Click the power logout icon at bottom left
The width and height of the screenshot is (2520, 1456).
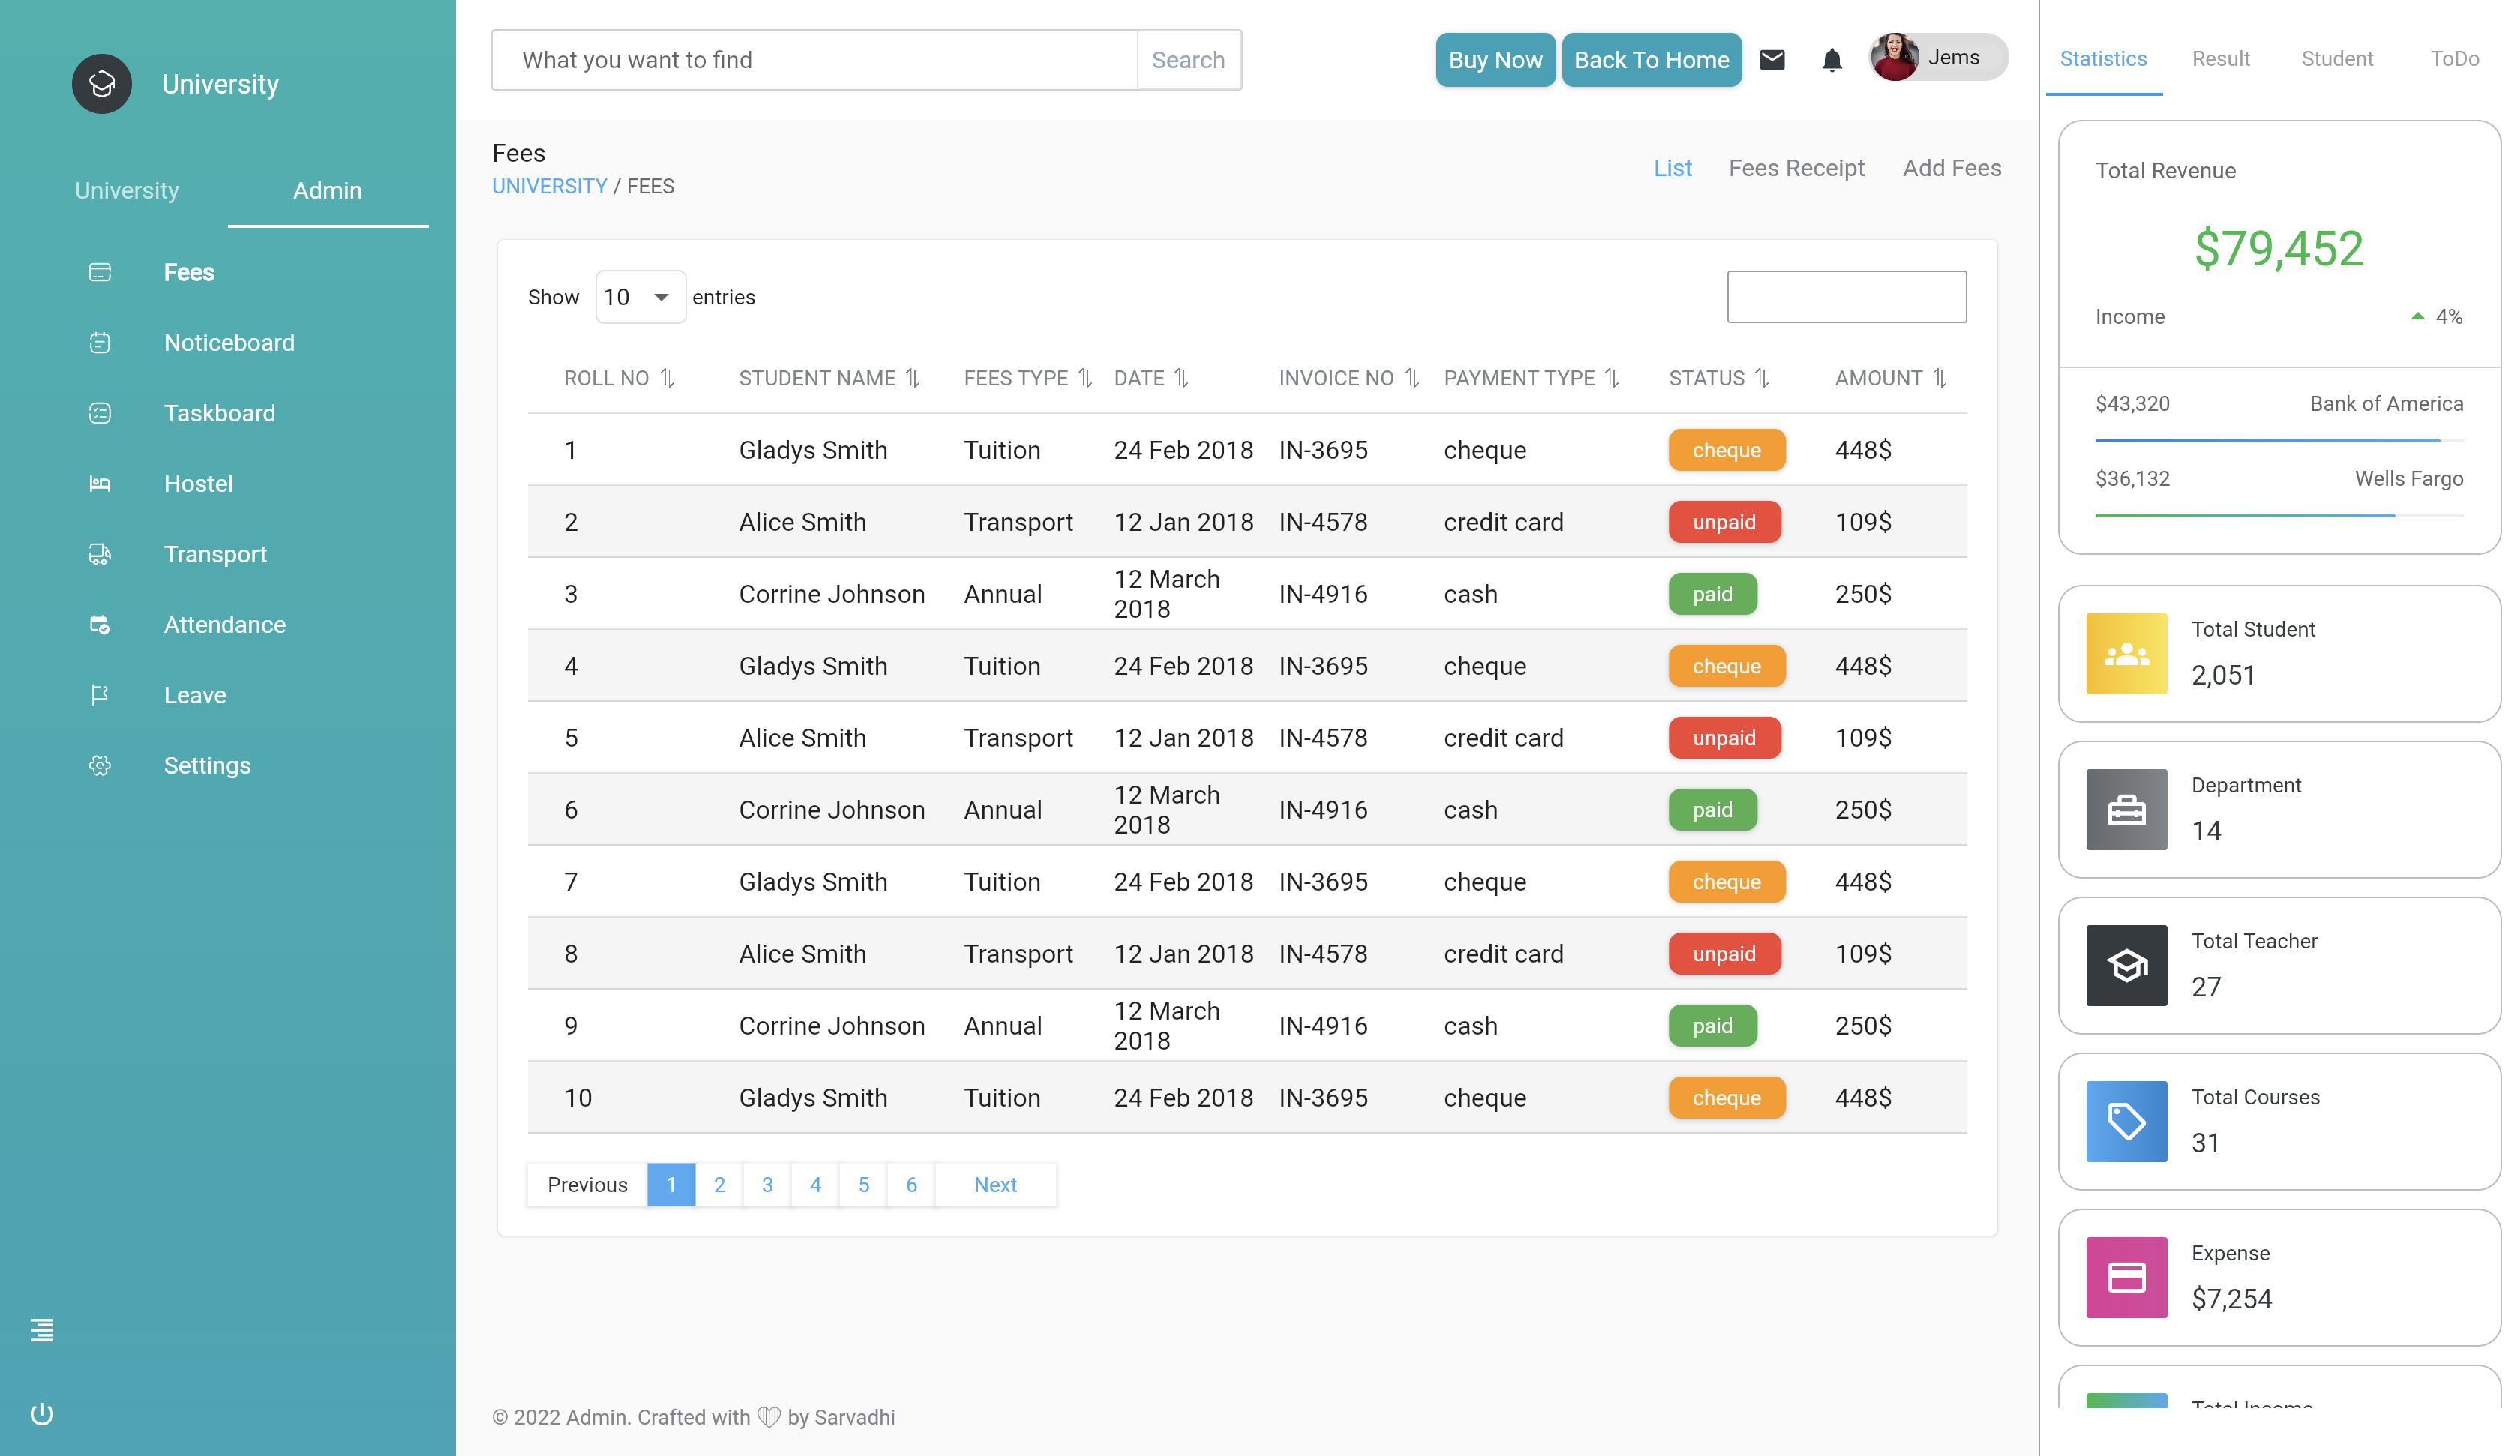(42, 1413)
